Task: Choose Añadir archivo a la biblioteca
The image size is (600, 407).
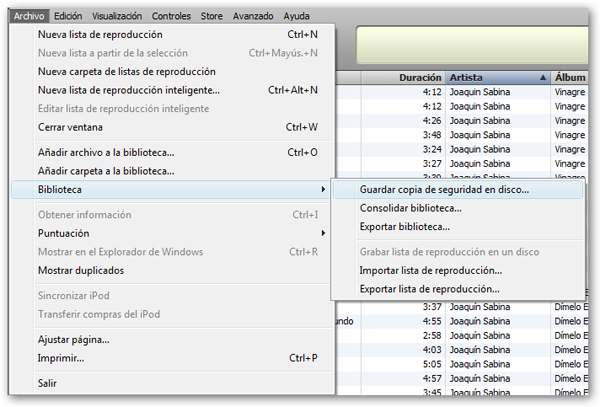Action: point(106,152)
